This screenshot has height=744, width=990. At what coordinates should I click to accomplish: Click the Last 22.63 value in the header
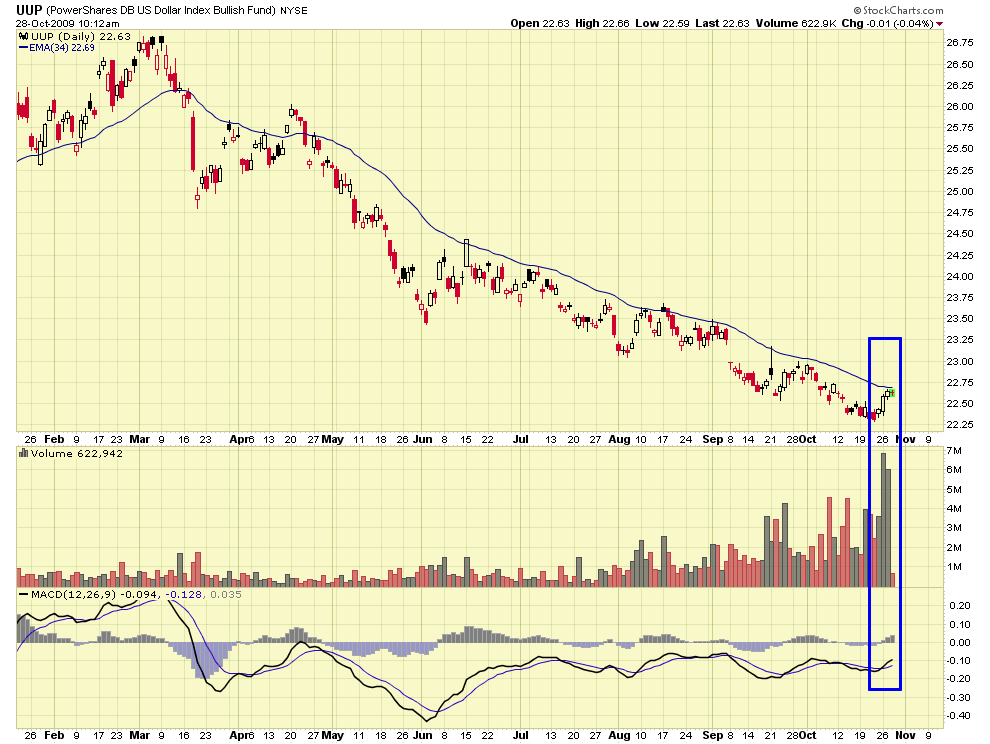[x=722, y=23]
